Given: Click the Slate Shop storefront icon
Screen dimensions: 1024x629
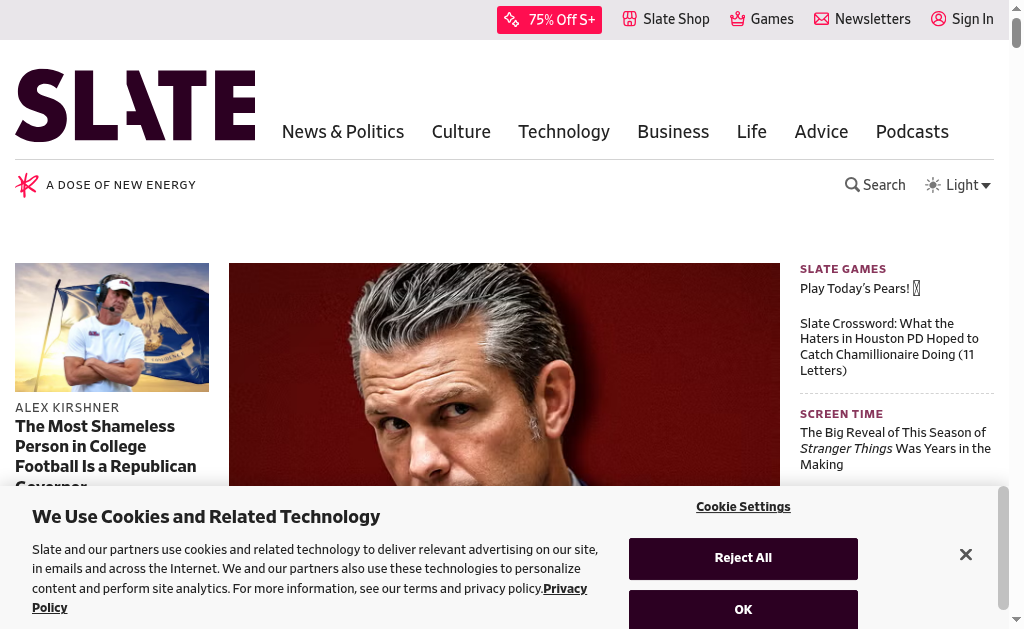Looking at the screenshot, I should tap(630, 19).
